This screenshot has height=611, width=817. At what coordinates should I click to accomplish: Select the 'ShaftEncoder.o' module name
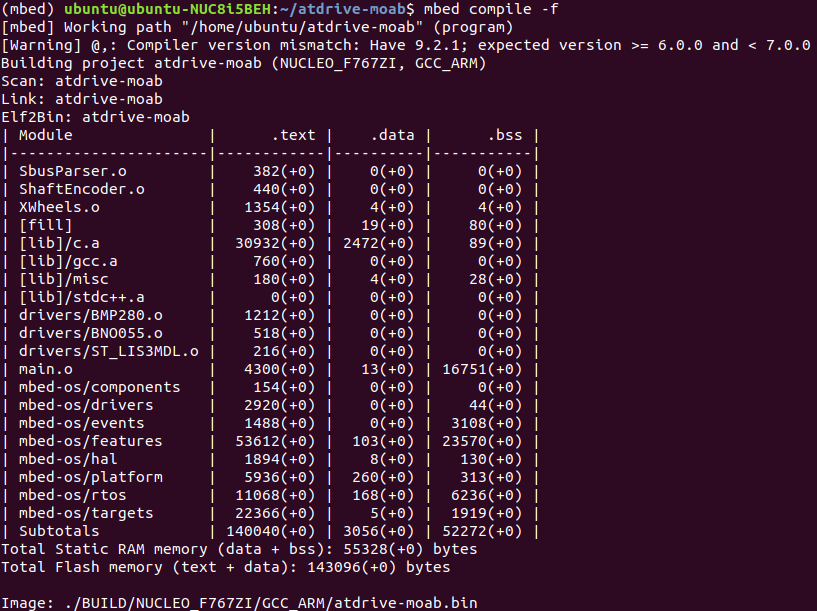[x=82, y=189]
